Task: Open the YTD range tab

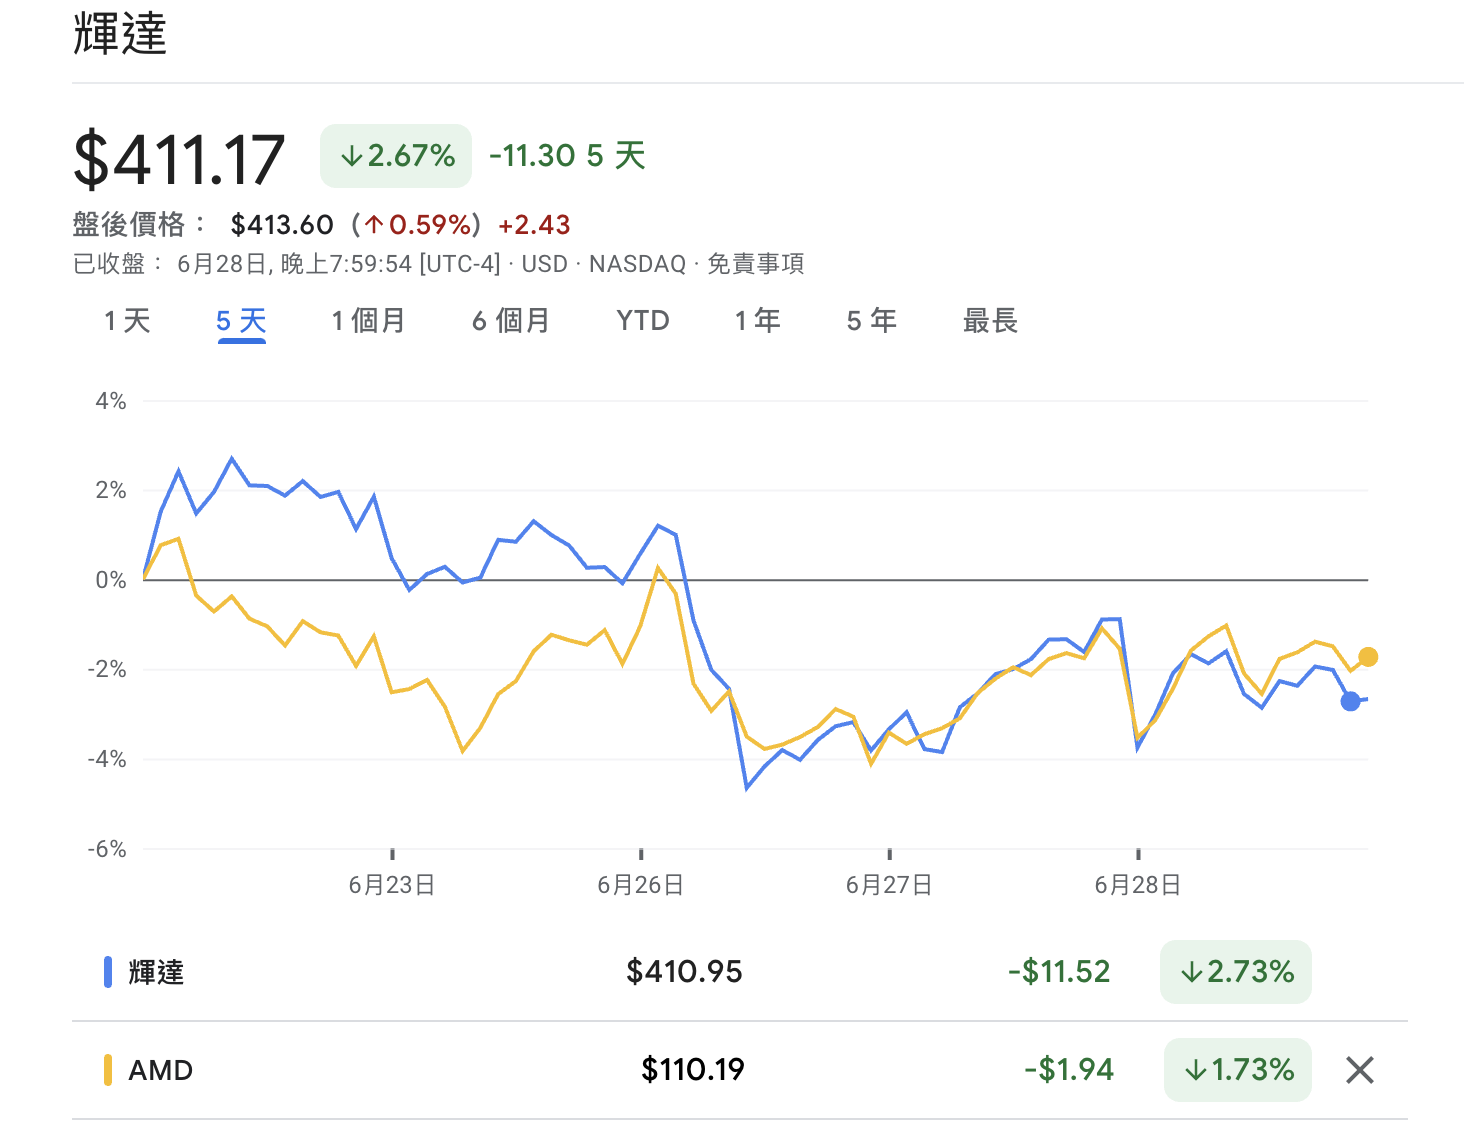Action: coord(643,321)
